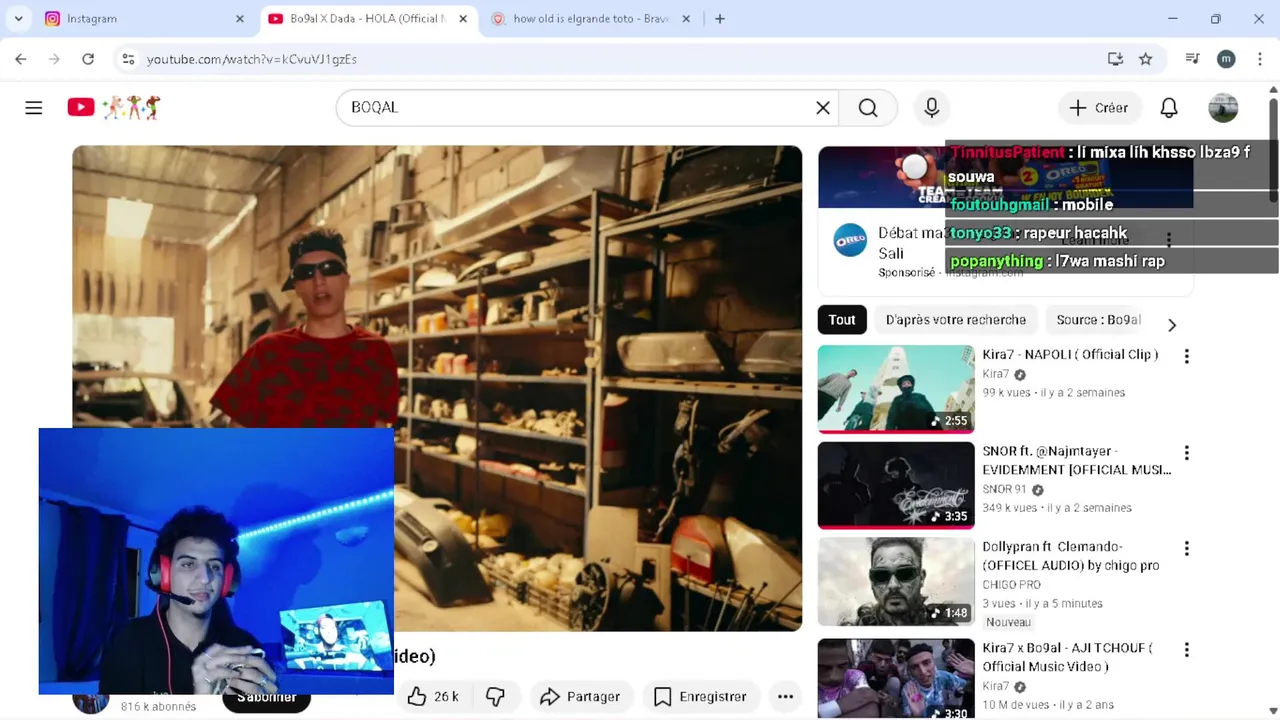
Task: Open options for Kira7 NAPOLI video
Action: [x=1186, y=356]
